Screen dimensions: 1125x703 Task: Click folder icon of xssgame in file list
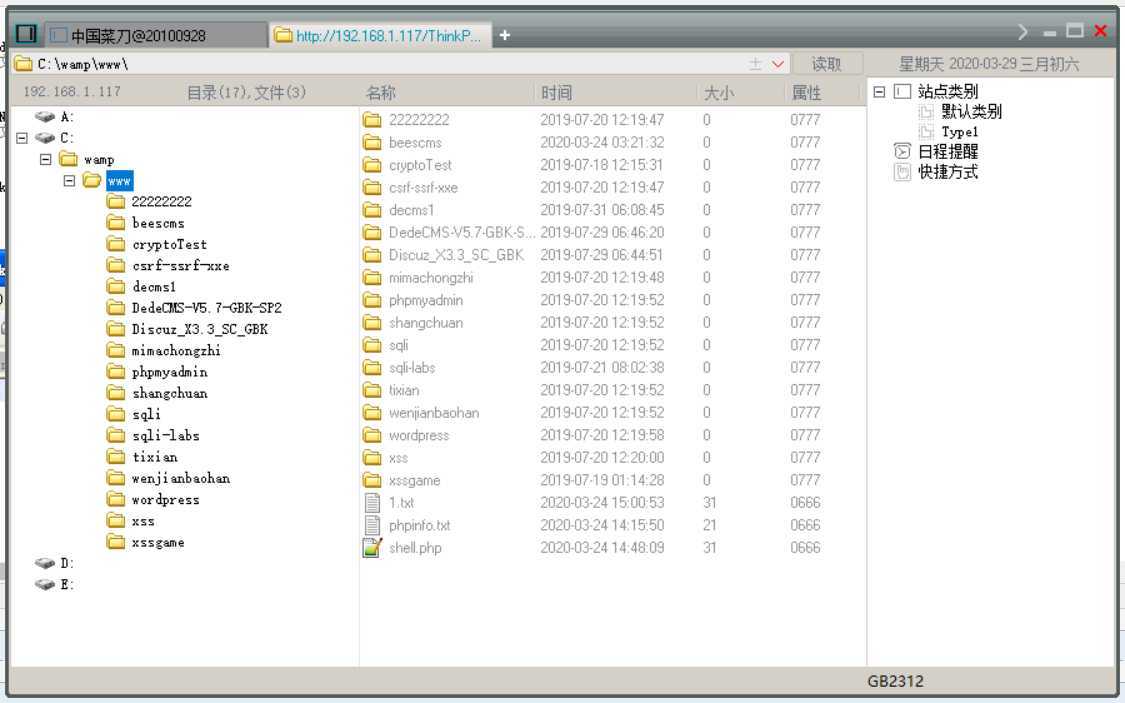(x=372, y=481)
